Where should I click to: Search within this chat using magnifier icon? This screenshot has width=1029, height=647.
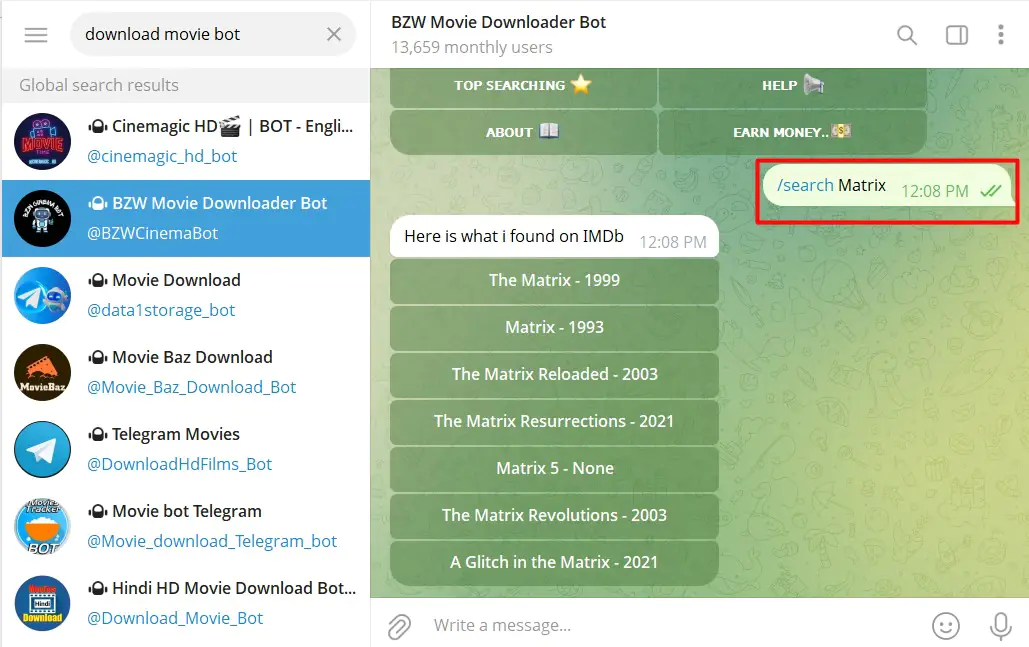click(907, 35)
